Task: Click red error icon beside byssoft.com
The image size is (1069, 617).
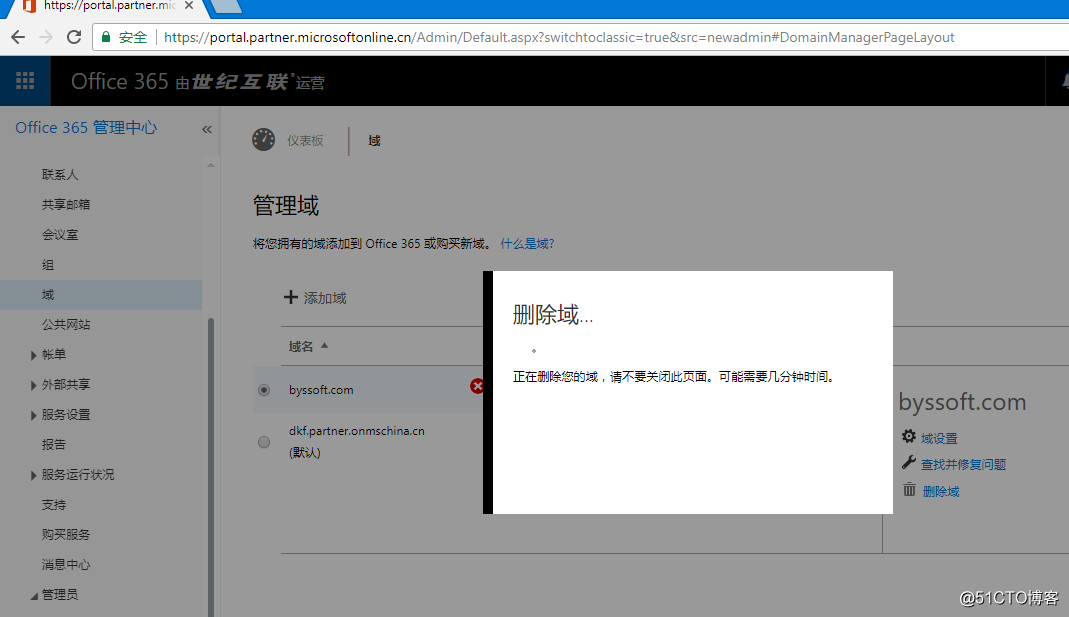Action: (x=477, y=387)
